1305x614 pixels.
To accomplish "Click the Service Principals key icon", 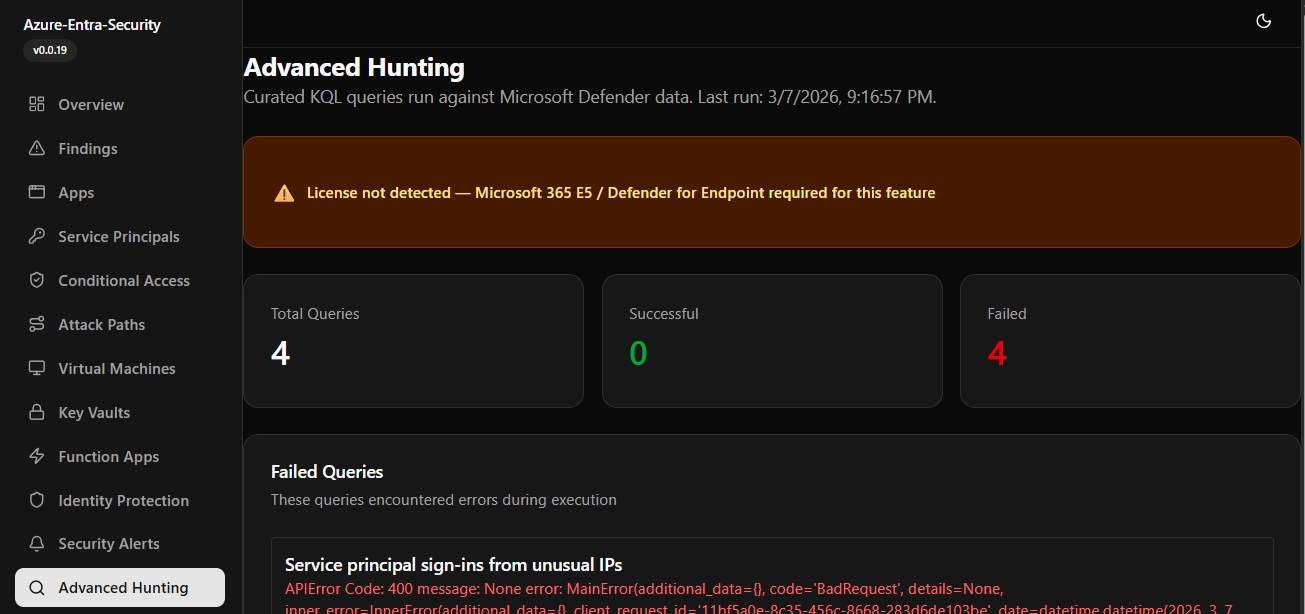I will [37, 236].
